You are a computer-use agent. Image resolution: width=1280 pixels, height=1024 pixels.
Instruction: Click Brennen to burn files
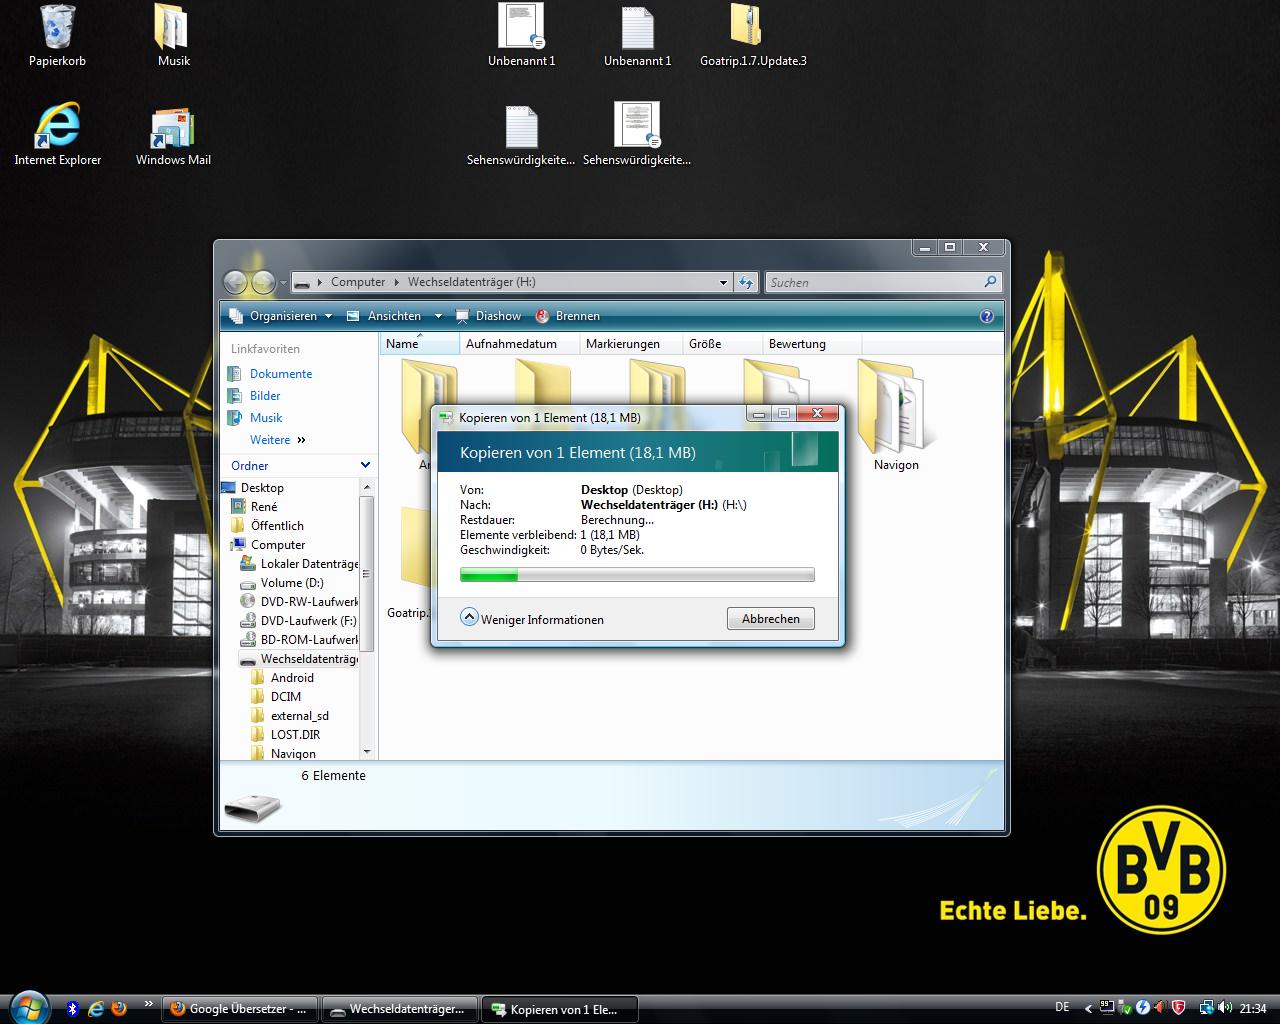point(568,316)
